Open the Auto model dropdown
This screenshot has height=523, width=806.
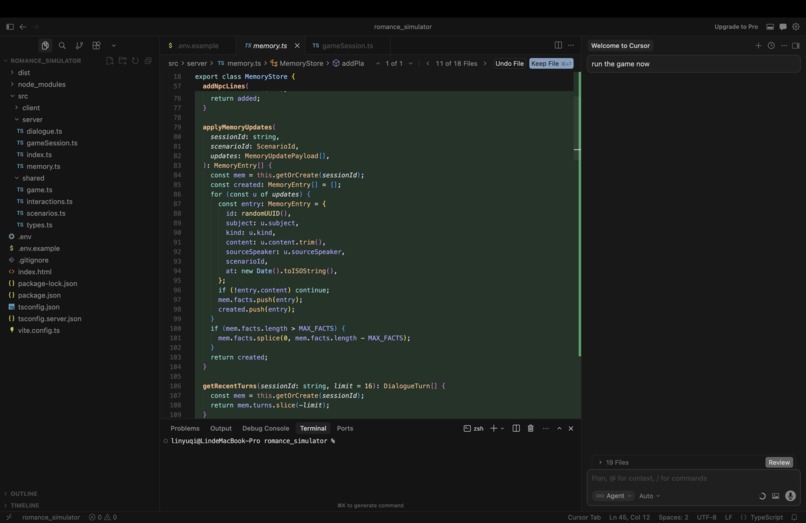[x=650, y=496]
